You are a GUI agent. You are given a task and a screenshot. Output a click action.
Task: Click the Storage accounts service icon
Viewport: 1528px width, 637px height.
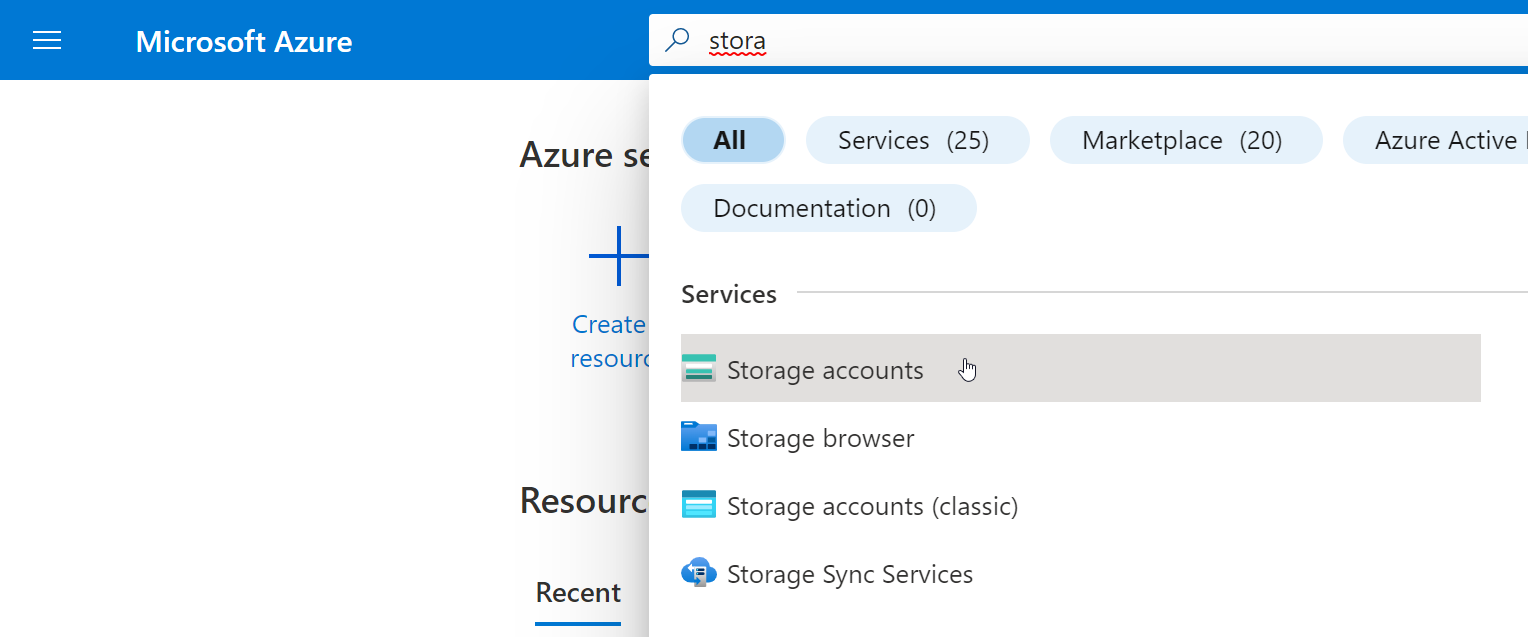pos(699,369)
